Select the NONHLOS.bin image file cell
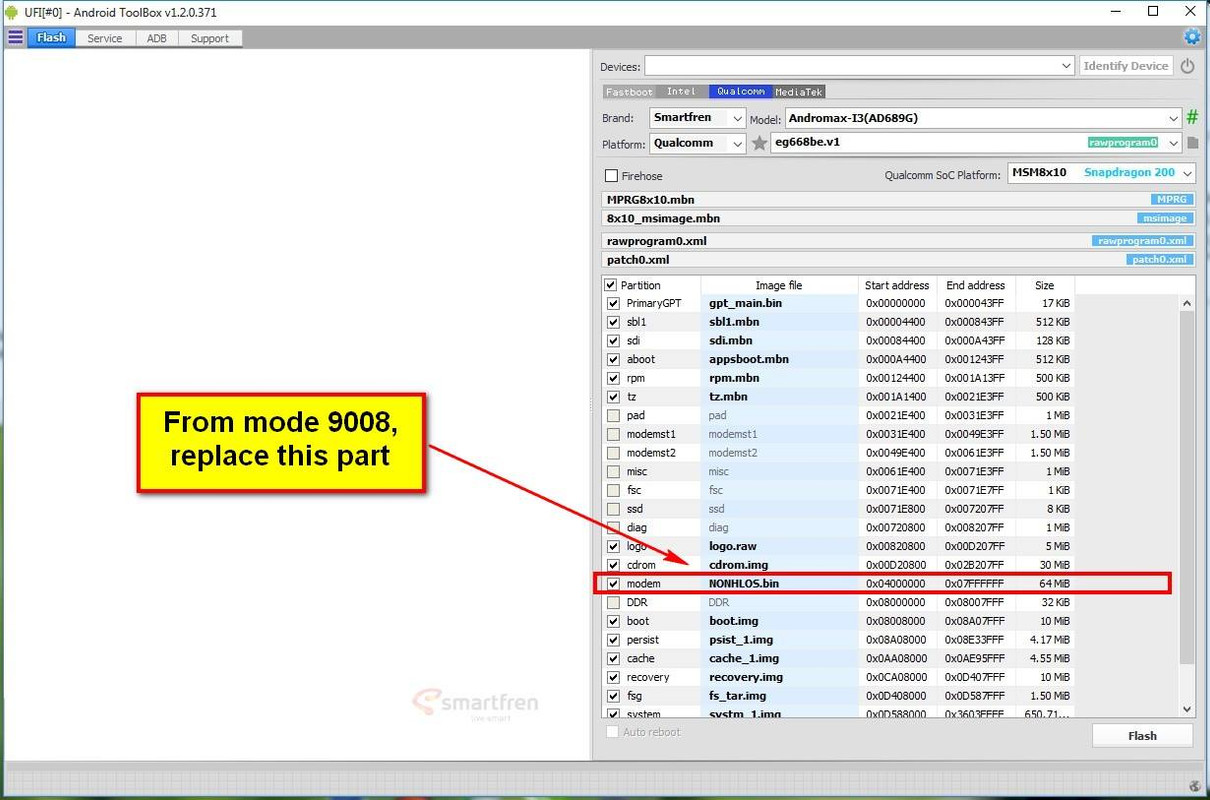This screenshot has height=800, width=1210. coord(779,584)
